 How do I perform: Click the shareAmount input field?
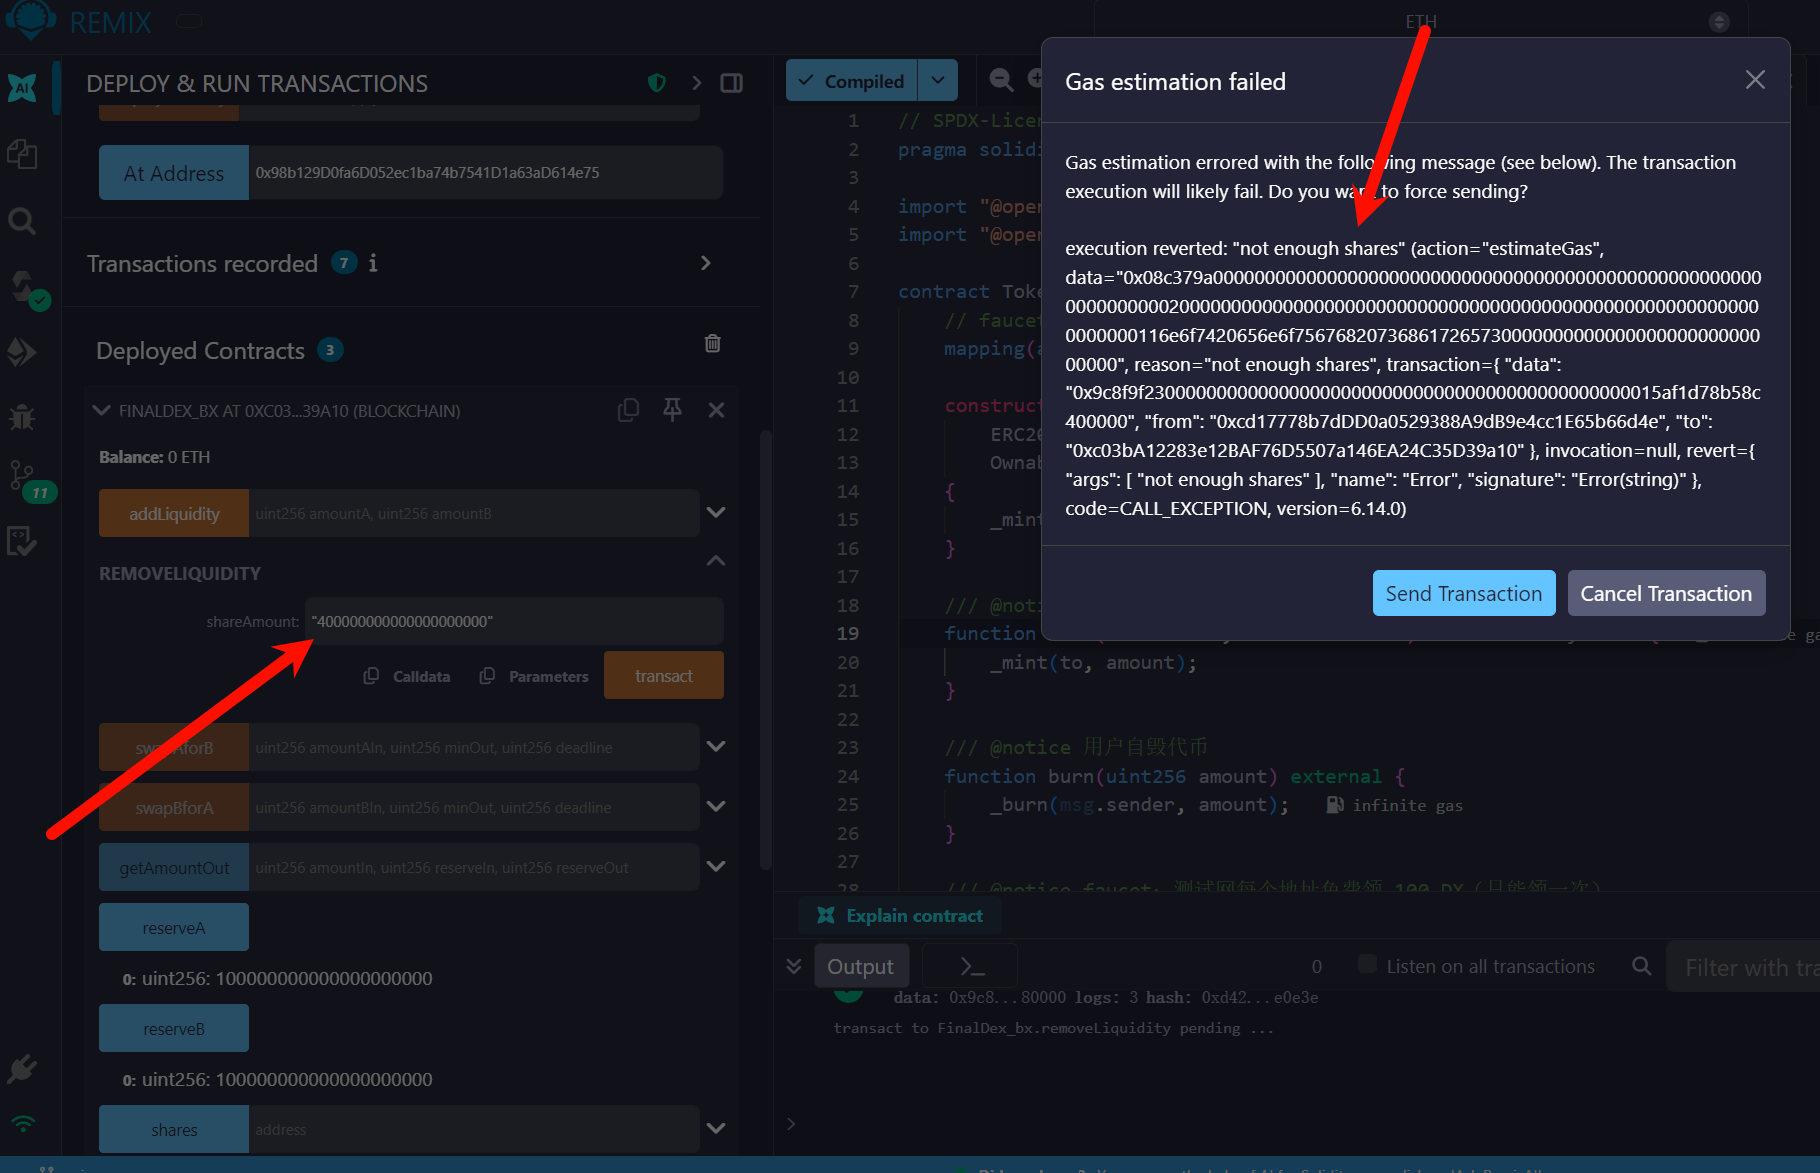tap(514, 622)
